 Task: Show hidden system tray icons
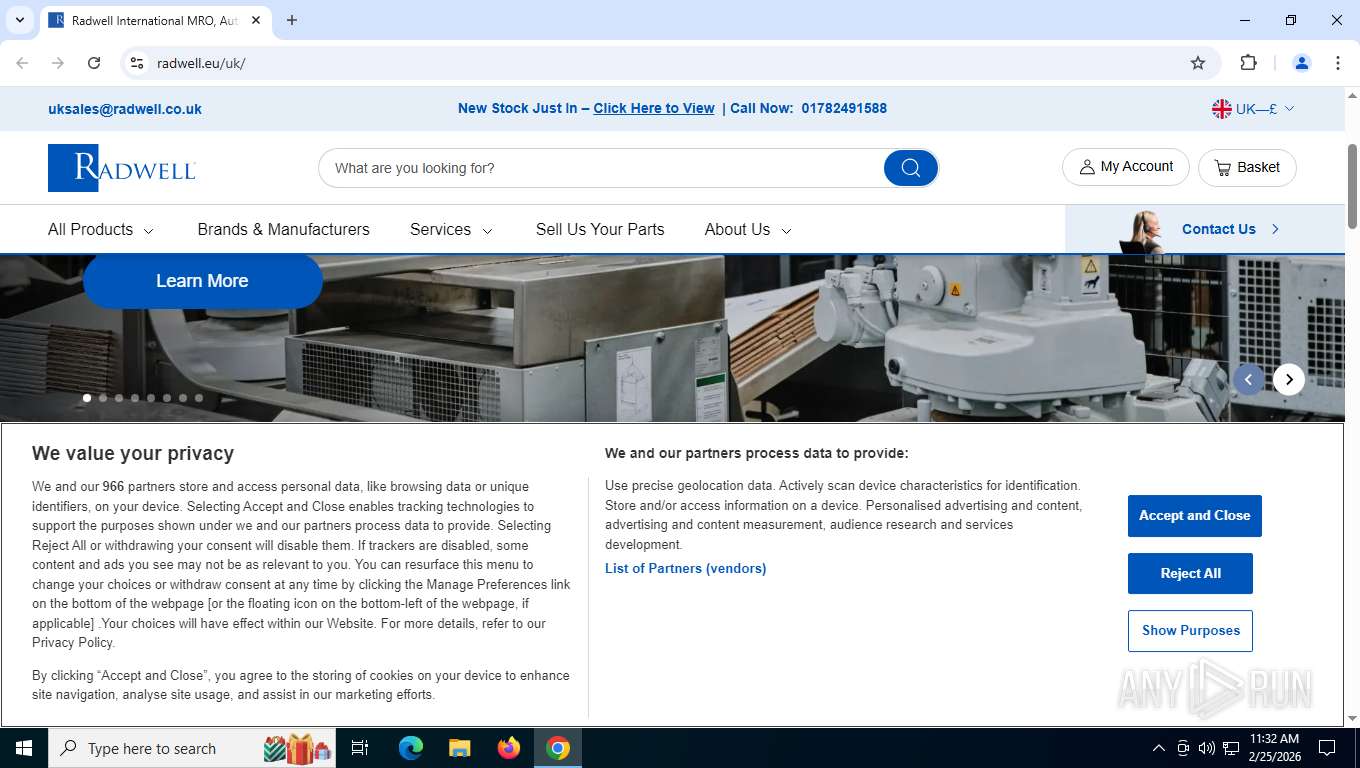point(1159,748)
